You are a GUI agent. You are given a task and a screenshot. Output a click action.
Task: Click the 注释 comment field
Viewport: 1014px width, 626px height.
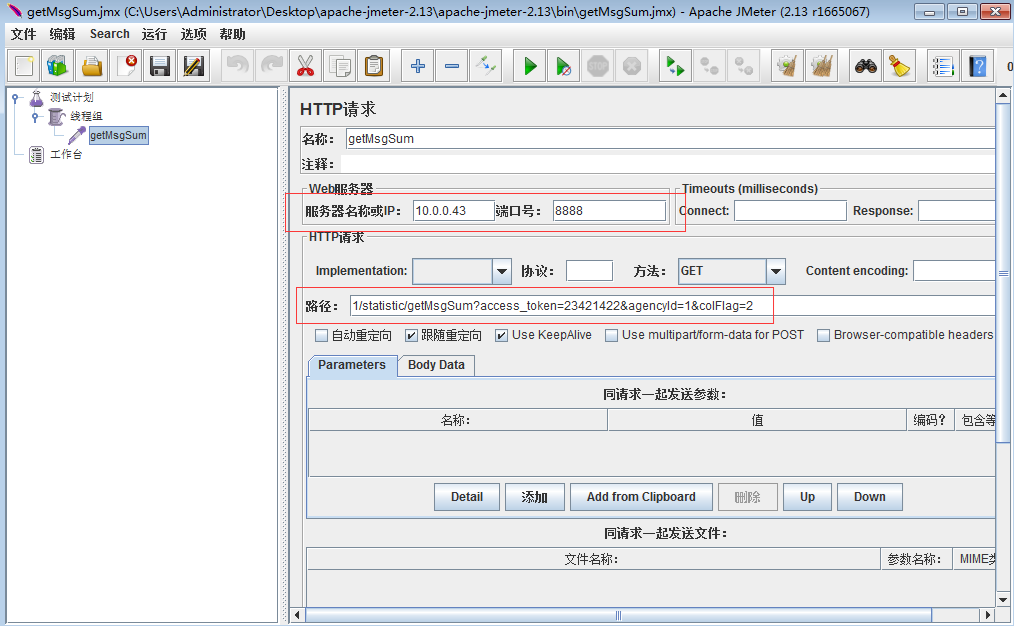tap(667, 164)
